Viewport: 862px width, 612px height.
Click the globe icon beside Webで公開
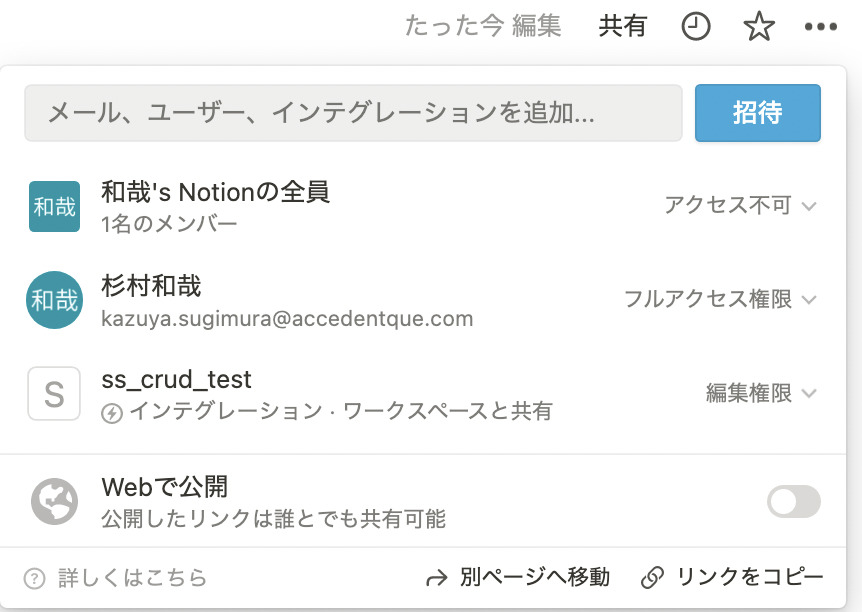54,501
